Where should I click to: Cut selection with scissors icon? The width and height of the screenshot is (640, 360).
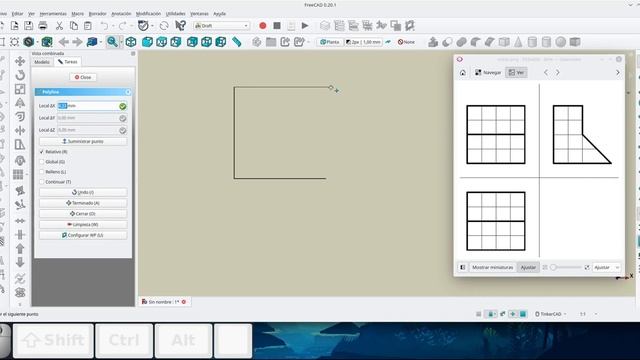(59, 26)
